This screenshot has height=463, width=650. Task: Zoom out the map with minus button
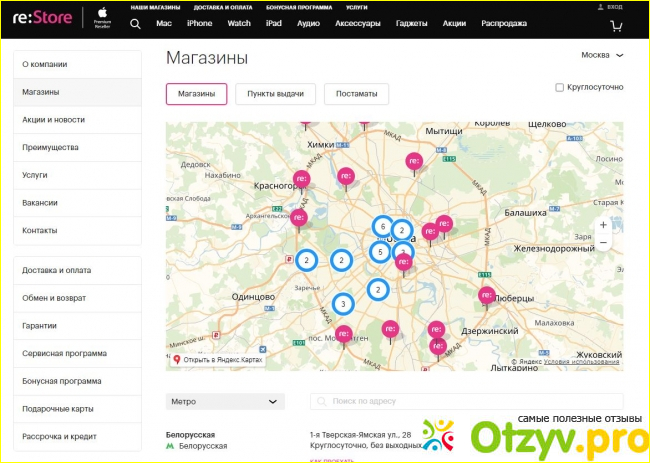pyautogui.click(x=602, y=243)
